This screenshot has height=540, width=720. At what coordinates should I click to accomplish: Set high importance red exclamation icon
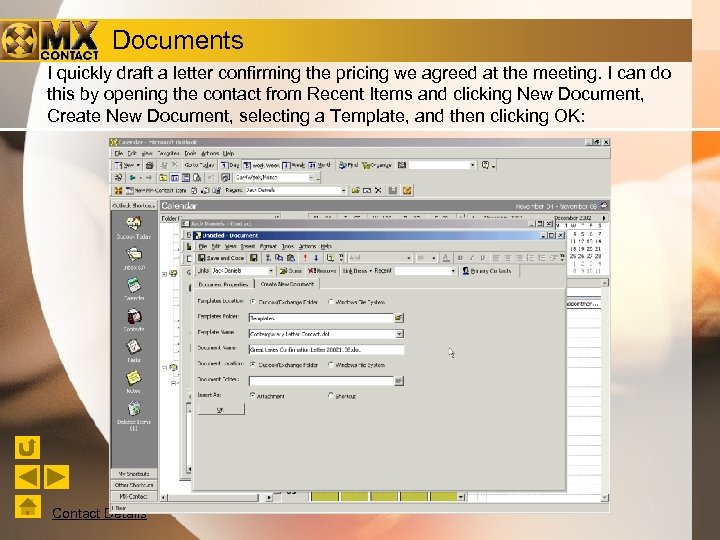pyautogui.click(x=305, y=258)
